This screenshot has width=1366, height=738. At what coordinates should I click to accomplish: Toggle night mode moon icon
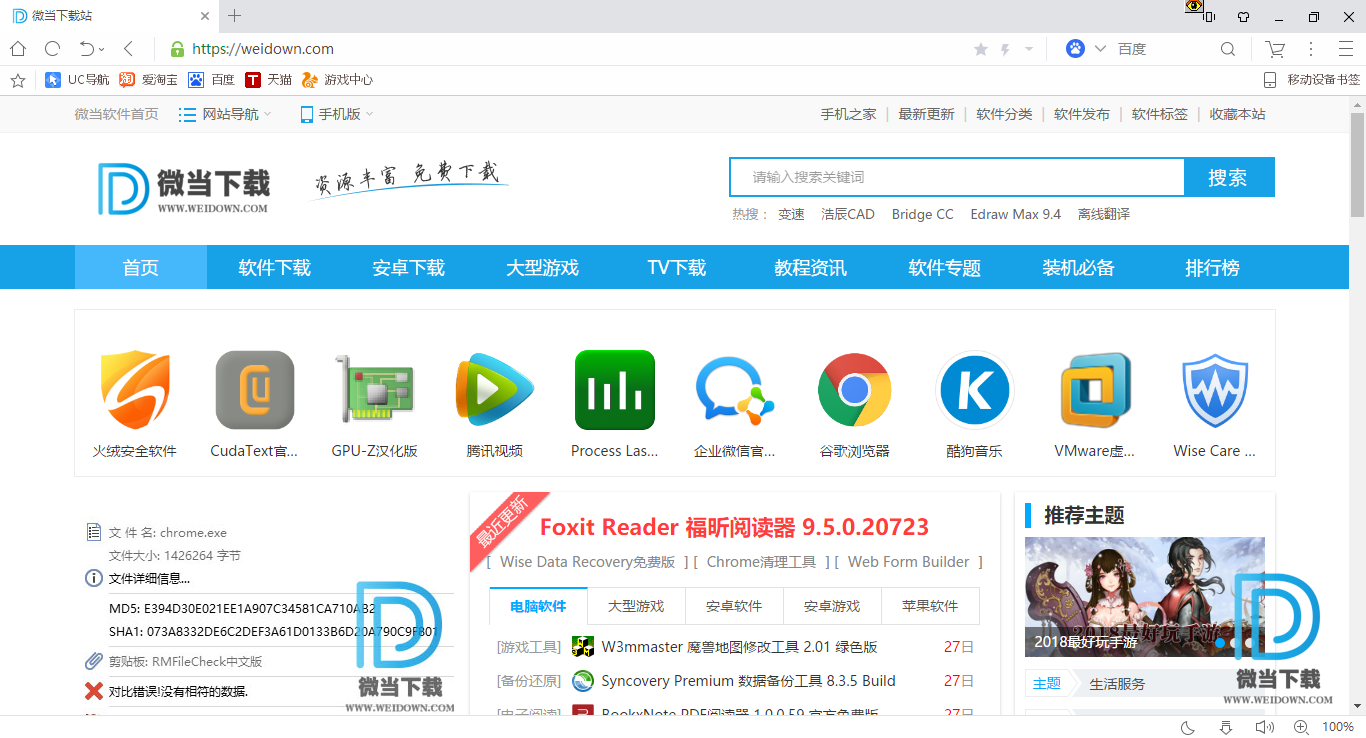(x=1188, y=727)
